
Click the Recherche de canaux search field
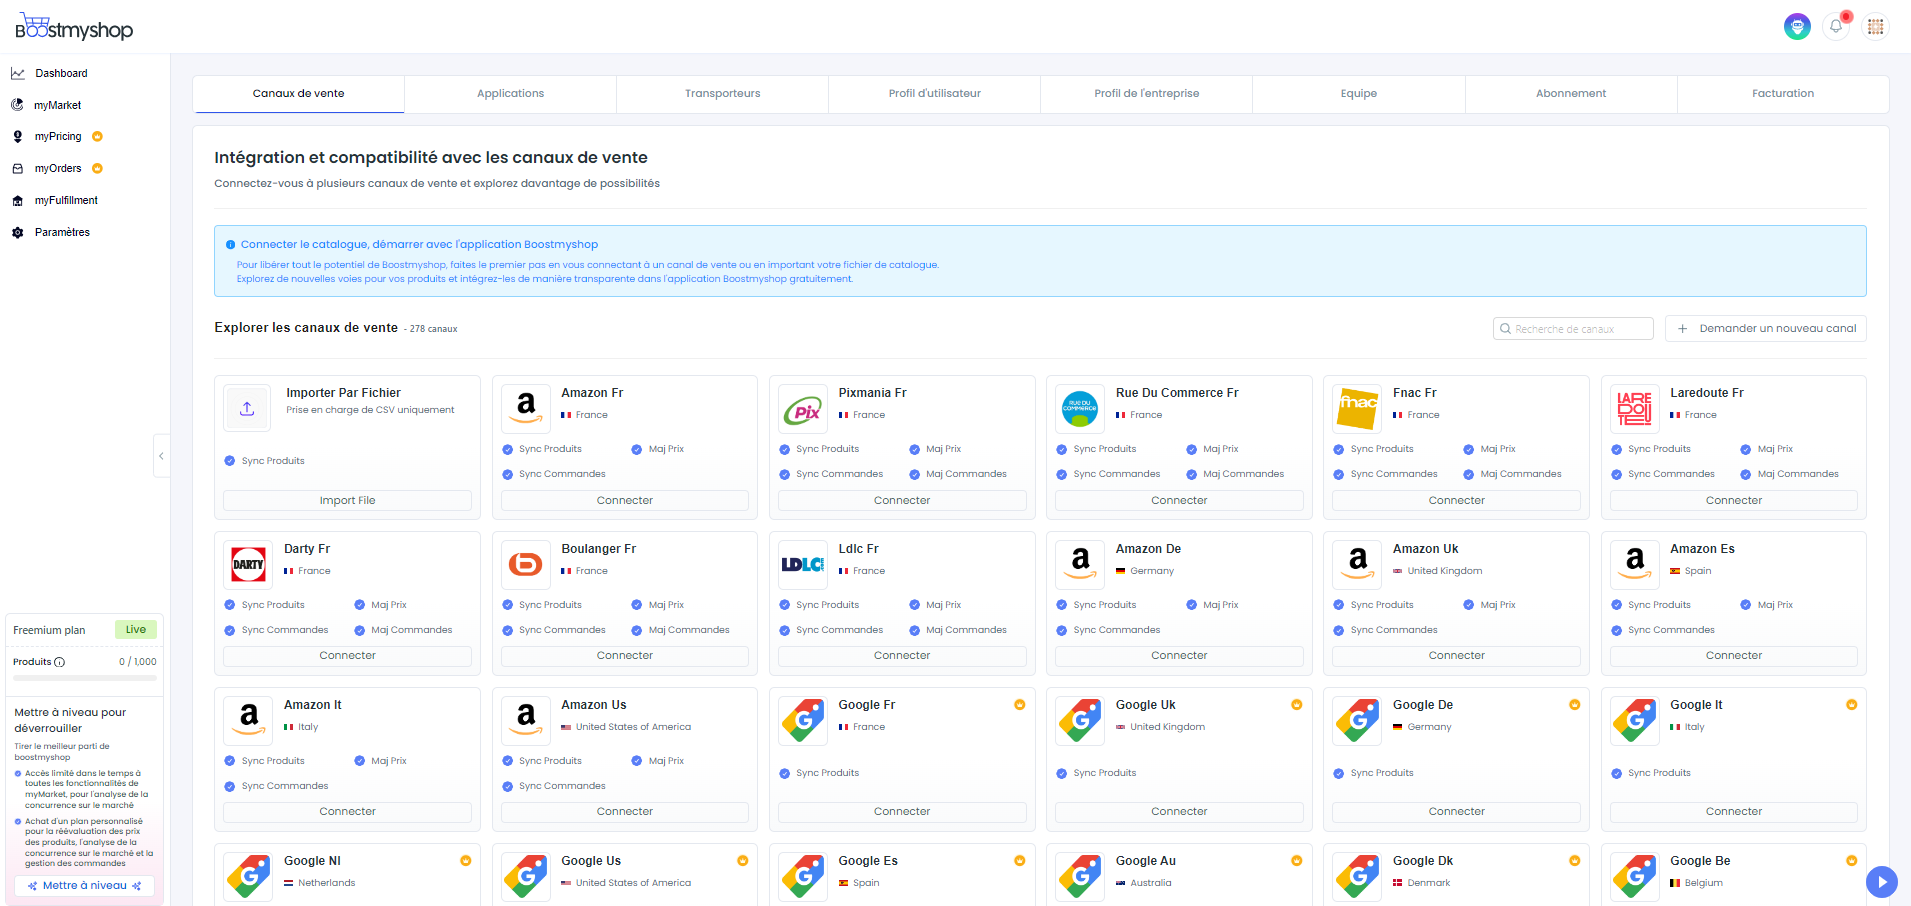[1573, 329]
